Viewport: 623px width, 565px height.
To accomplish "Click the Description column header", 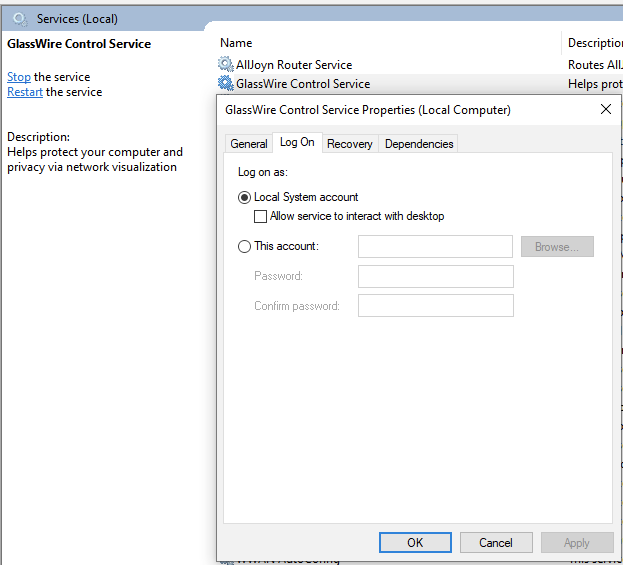I will coord(595,43).
